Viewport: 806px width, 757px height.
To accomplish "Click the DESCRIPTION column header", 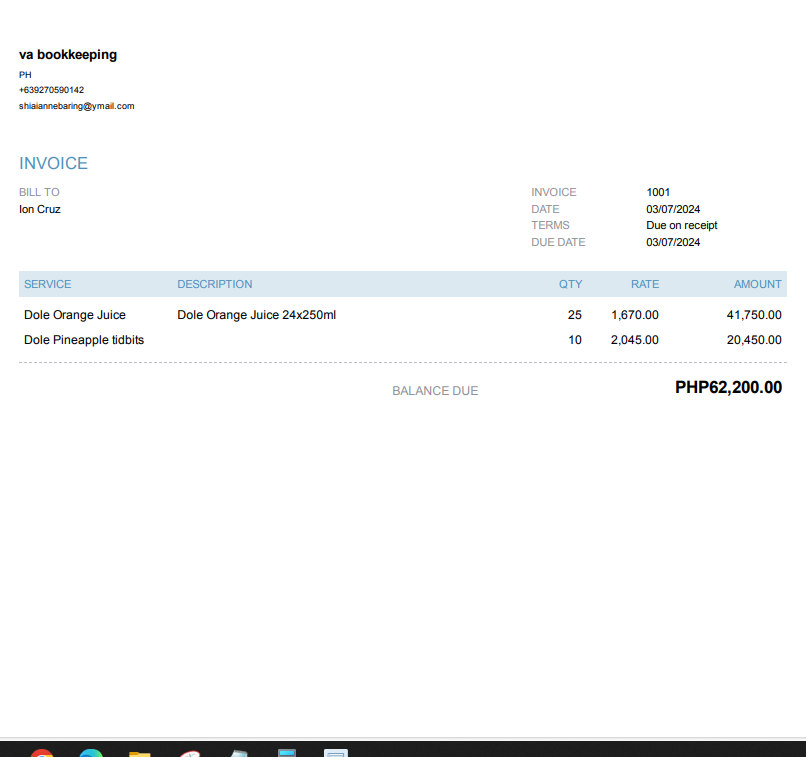I will point(215,284).
